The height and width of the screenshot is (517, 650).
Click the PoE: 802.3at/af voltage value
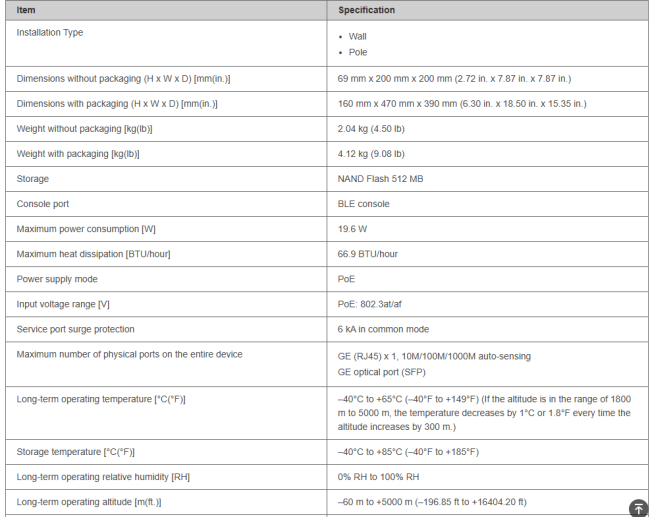click(376, 304)
